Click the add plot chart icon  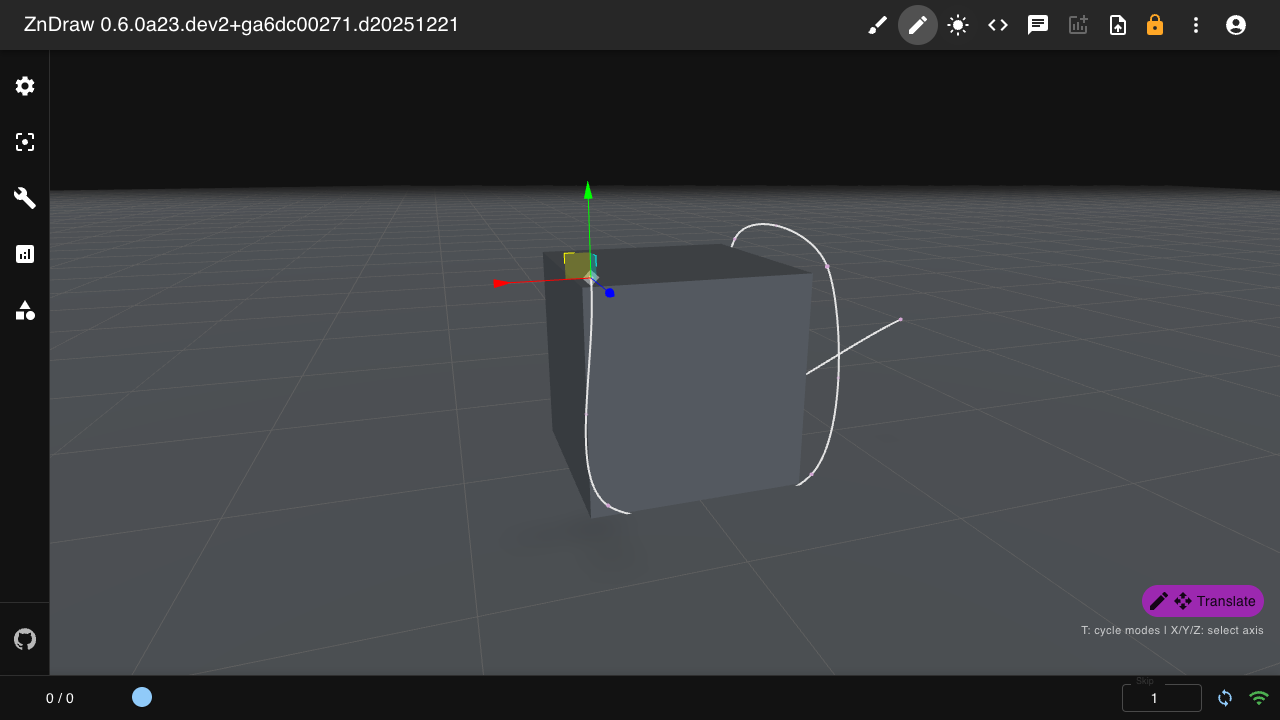pos(1078,25)
